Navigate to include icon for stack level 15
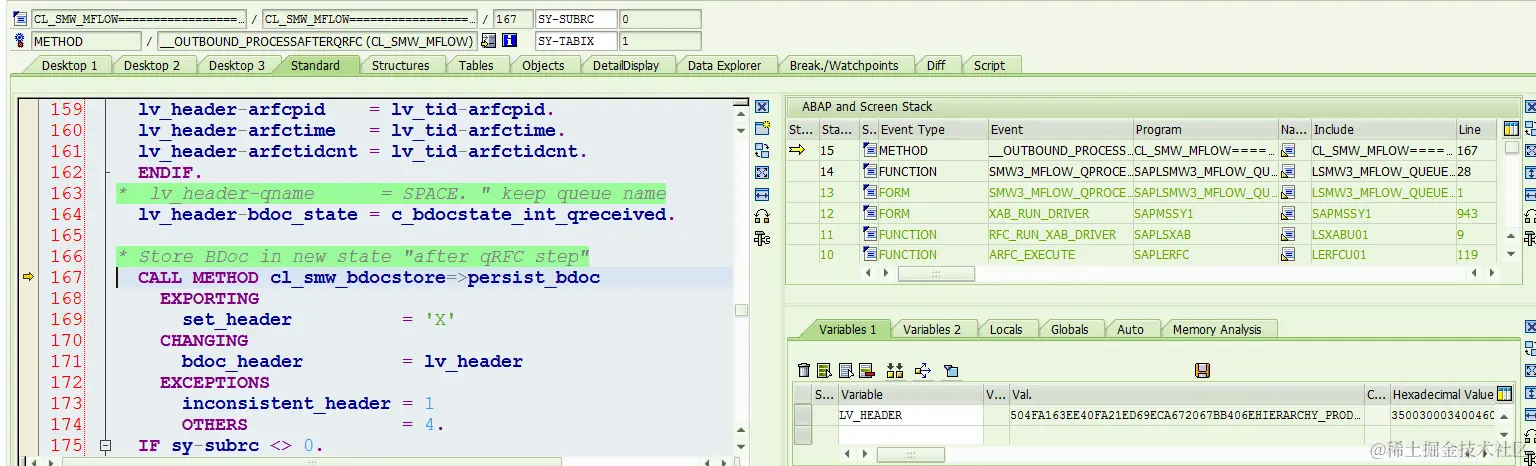This screenshot has height=466, width=1536. [1288, 151]
